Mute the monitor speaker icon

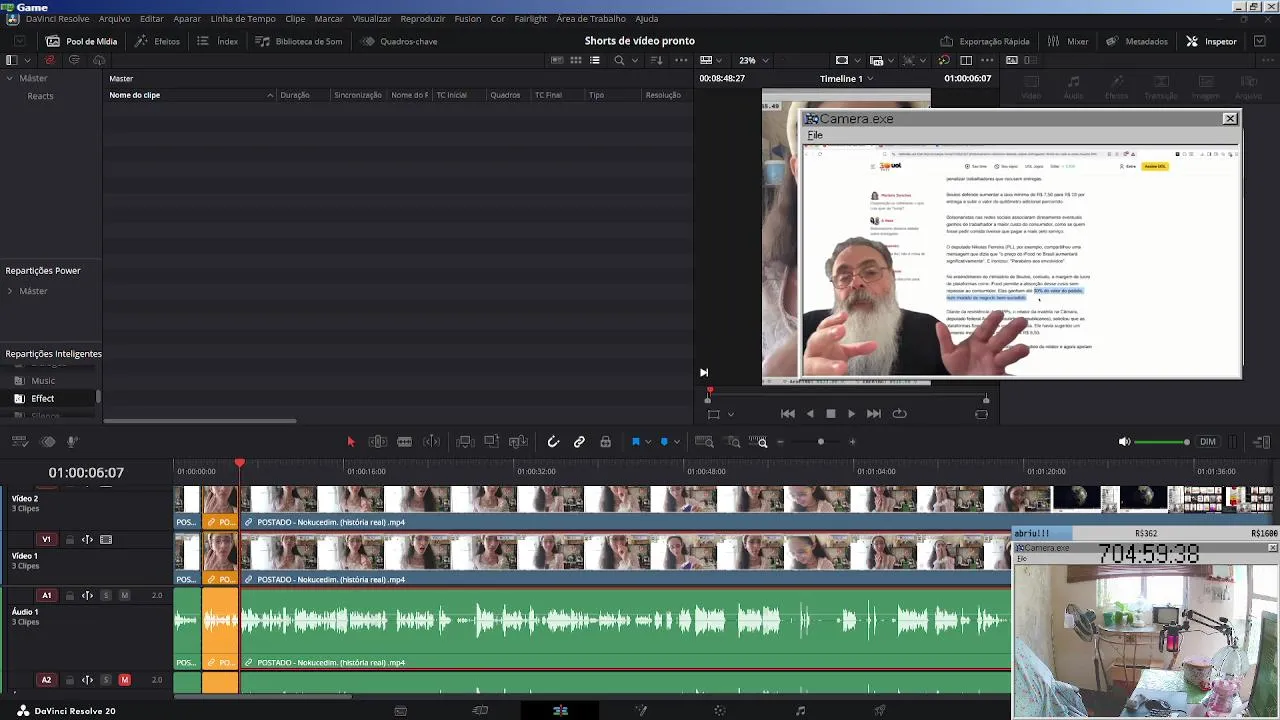tap(1124, 442)
